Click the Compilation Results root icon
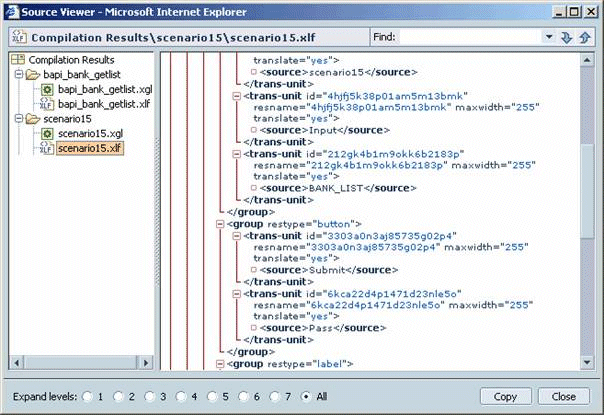 click(18, 59)
